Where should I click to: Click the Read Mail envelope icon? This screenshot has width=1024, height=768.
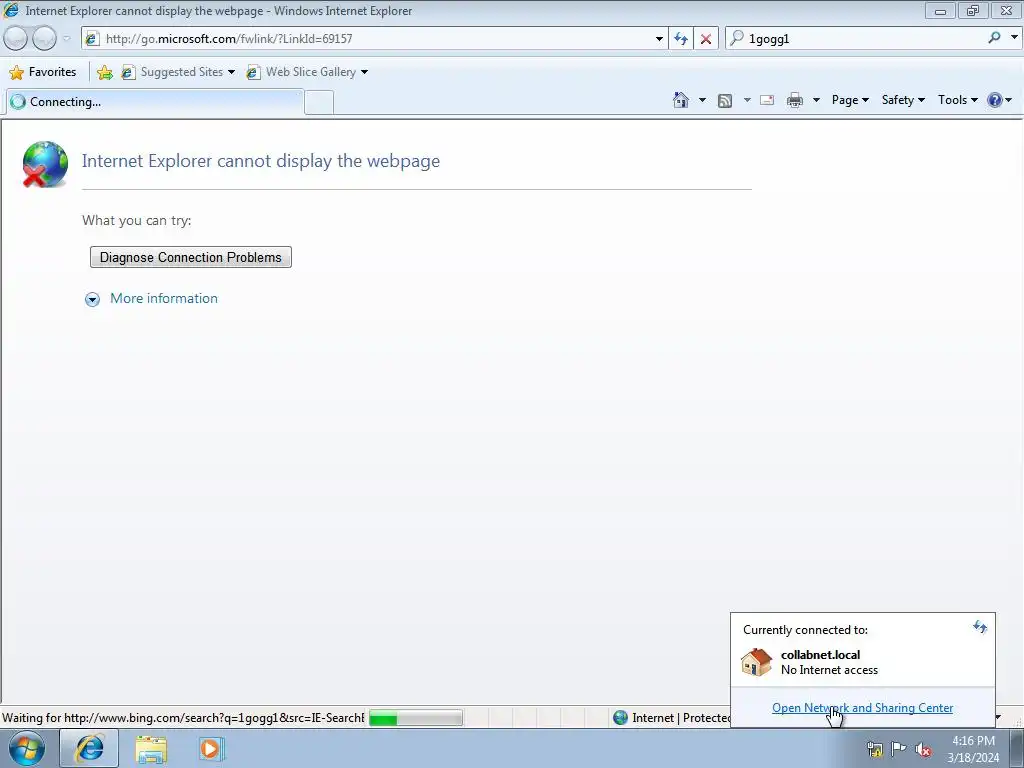pyautogui.click(x=767, y=100)
